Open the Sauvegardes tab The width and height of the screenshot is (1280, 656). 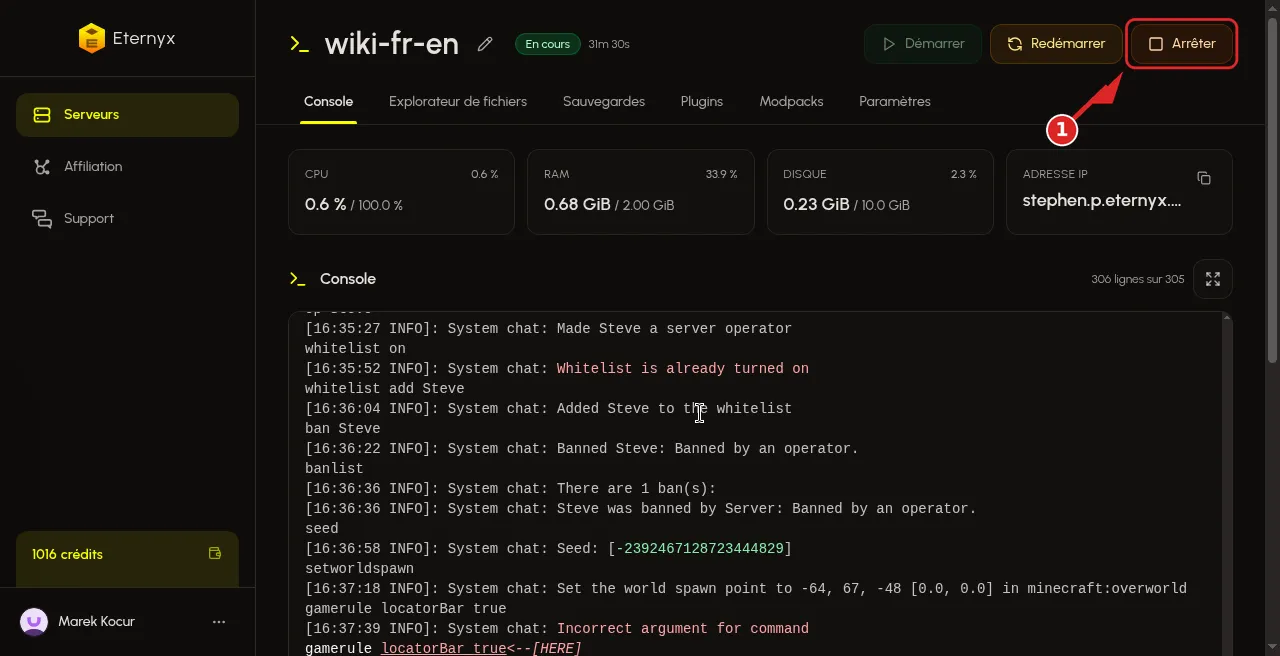tap(604, 102)
